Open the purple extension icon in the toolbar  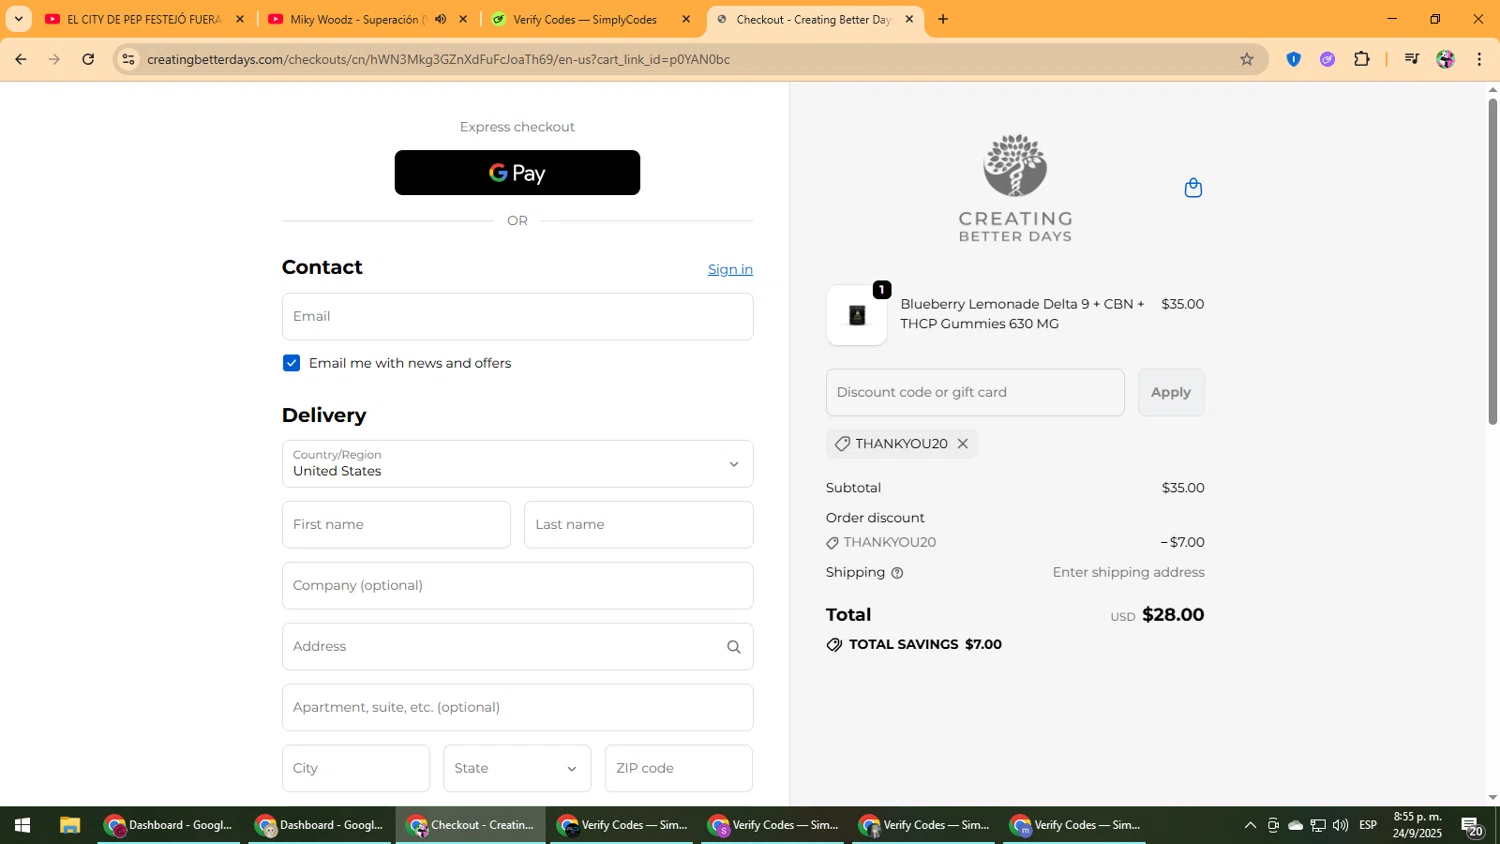(x=1327, y=59)
